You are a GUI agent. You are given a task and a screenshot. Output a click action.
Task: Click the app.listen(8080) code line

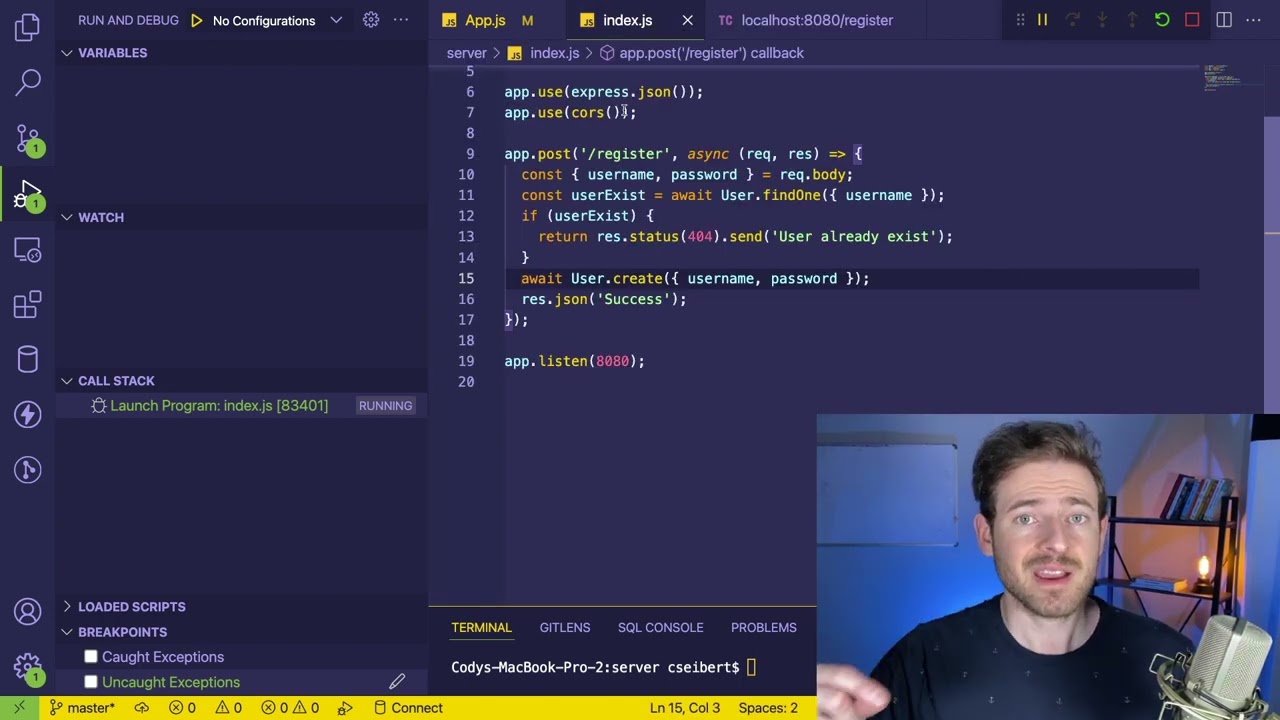point(575,361)
